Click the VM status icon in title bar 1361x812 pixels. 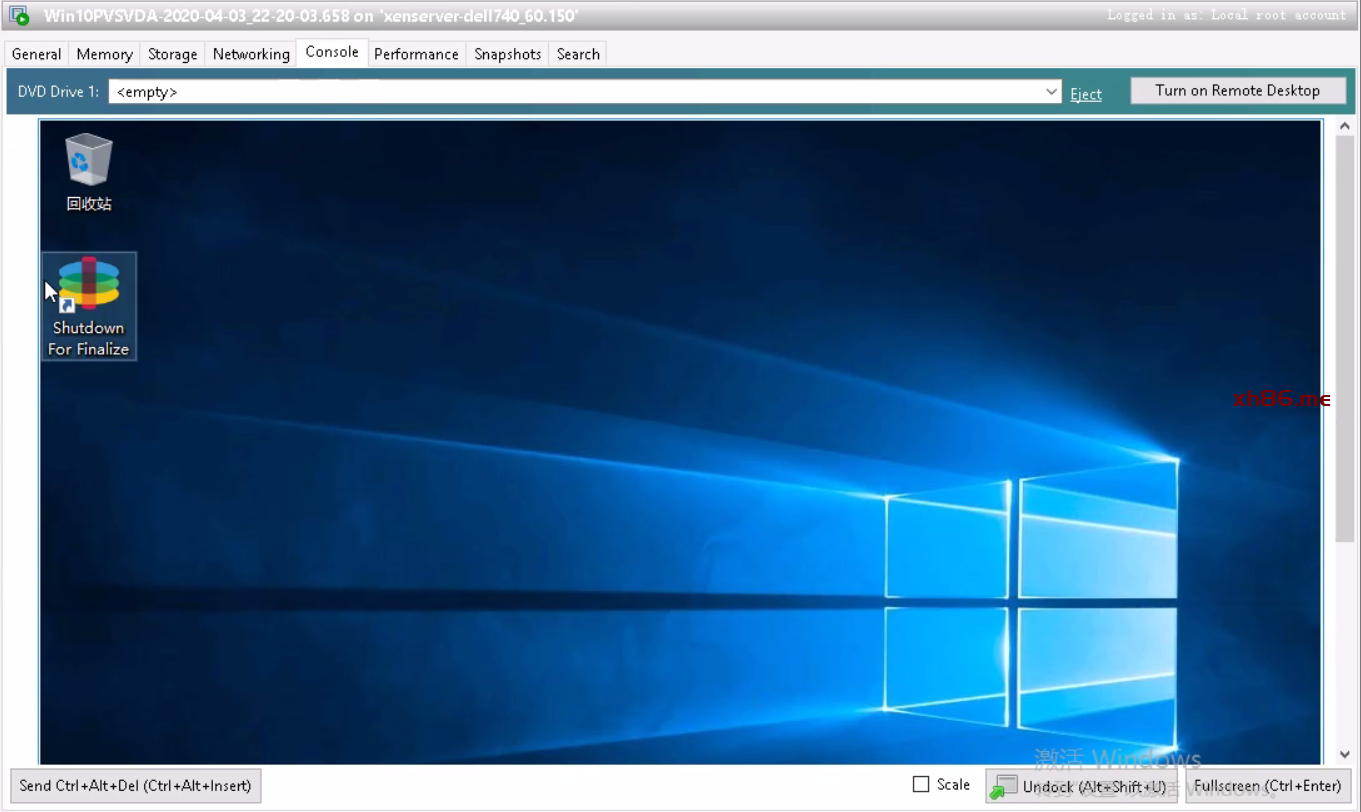click(x=19, y=16)
